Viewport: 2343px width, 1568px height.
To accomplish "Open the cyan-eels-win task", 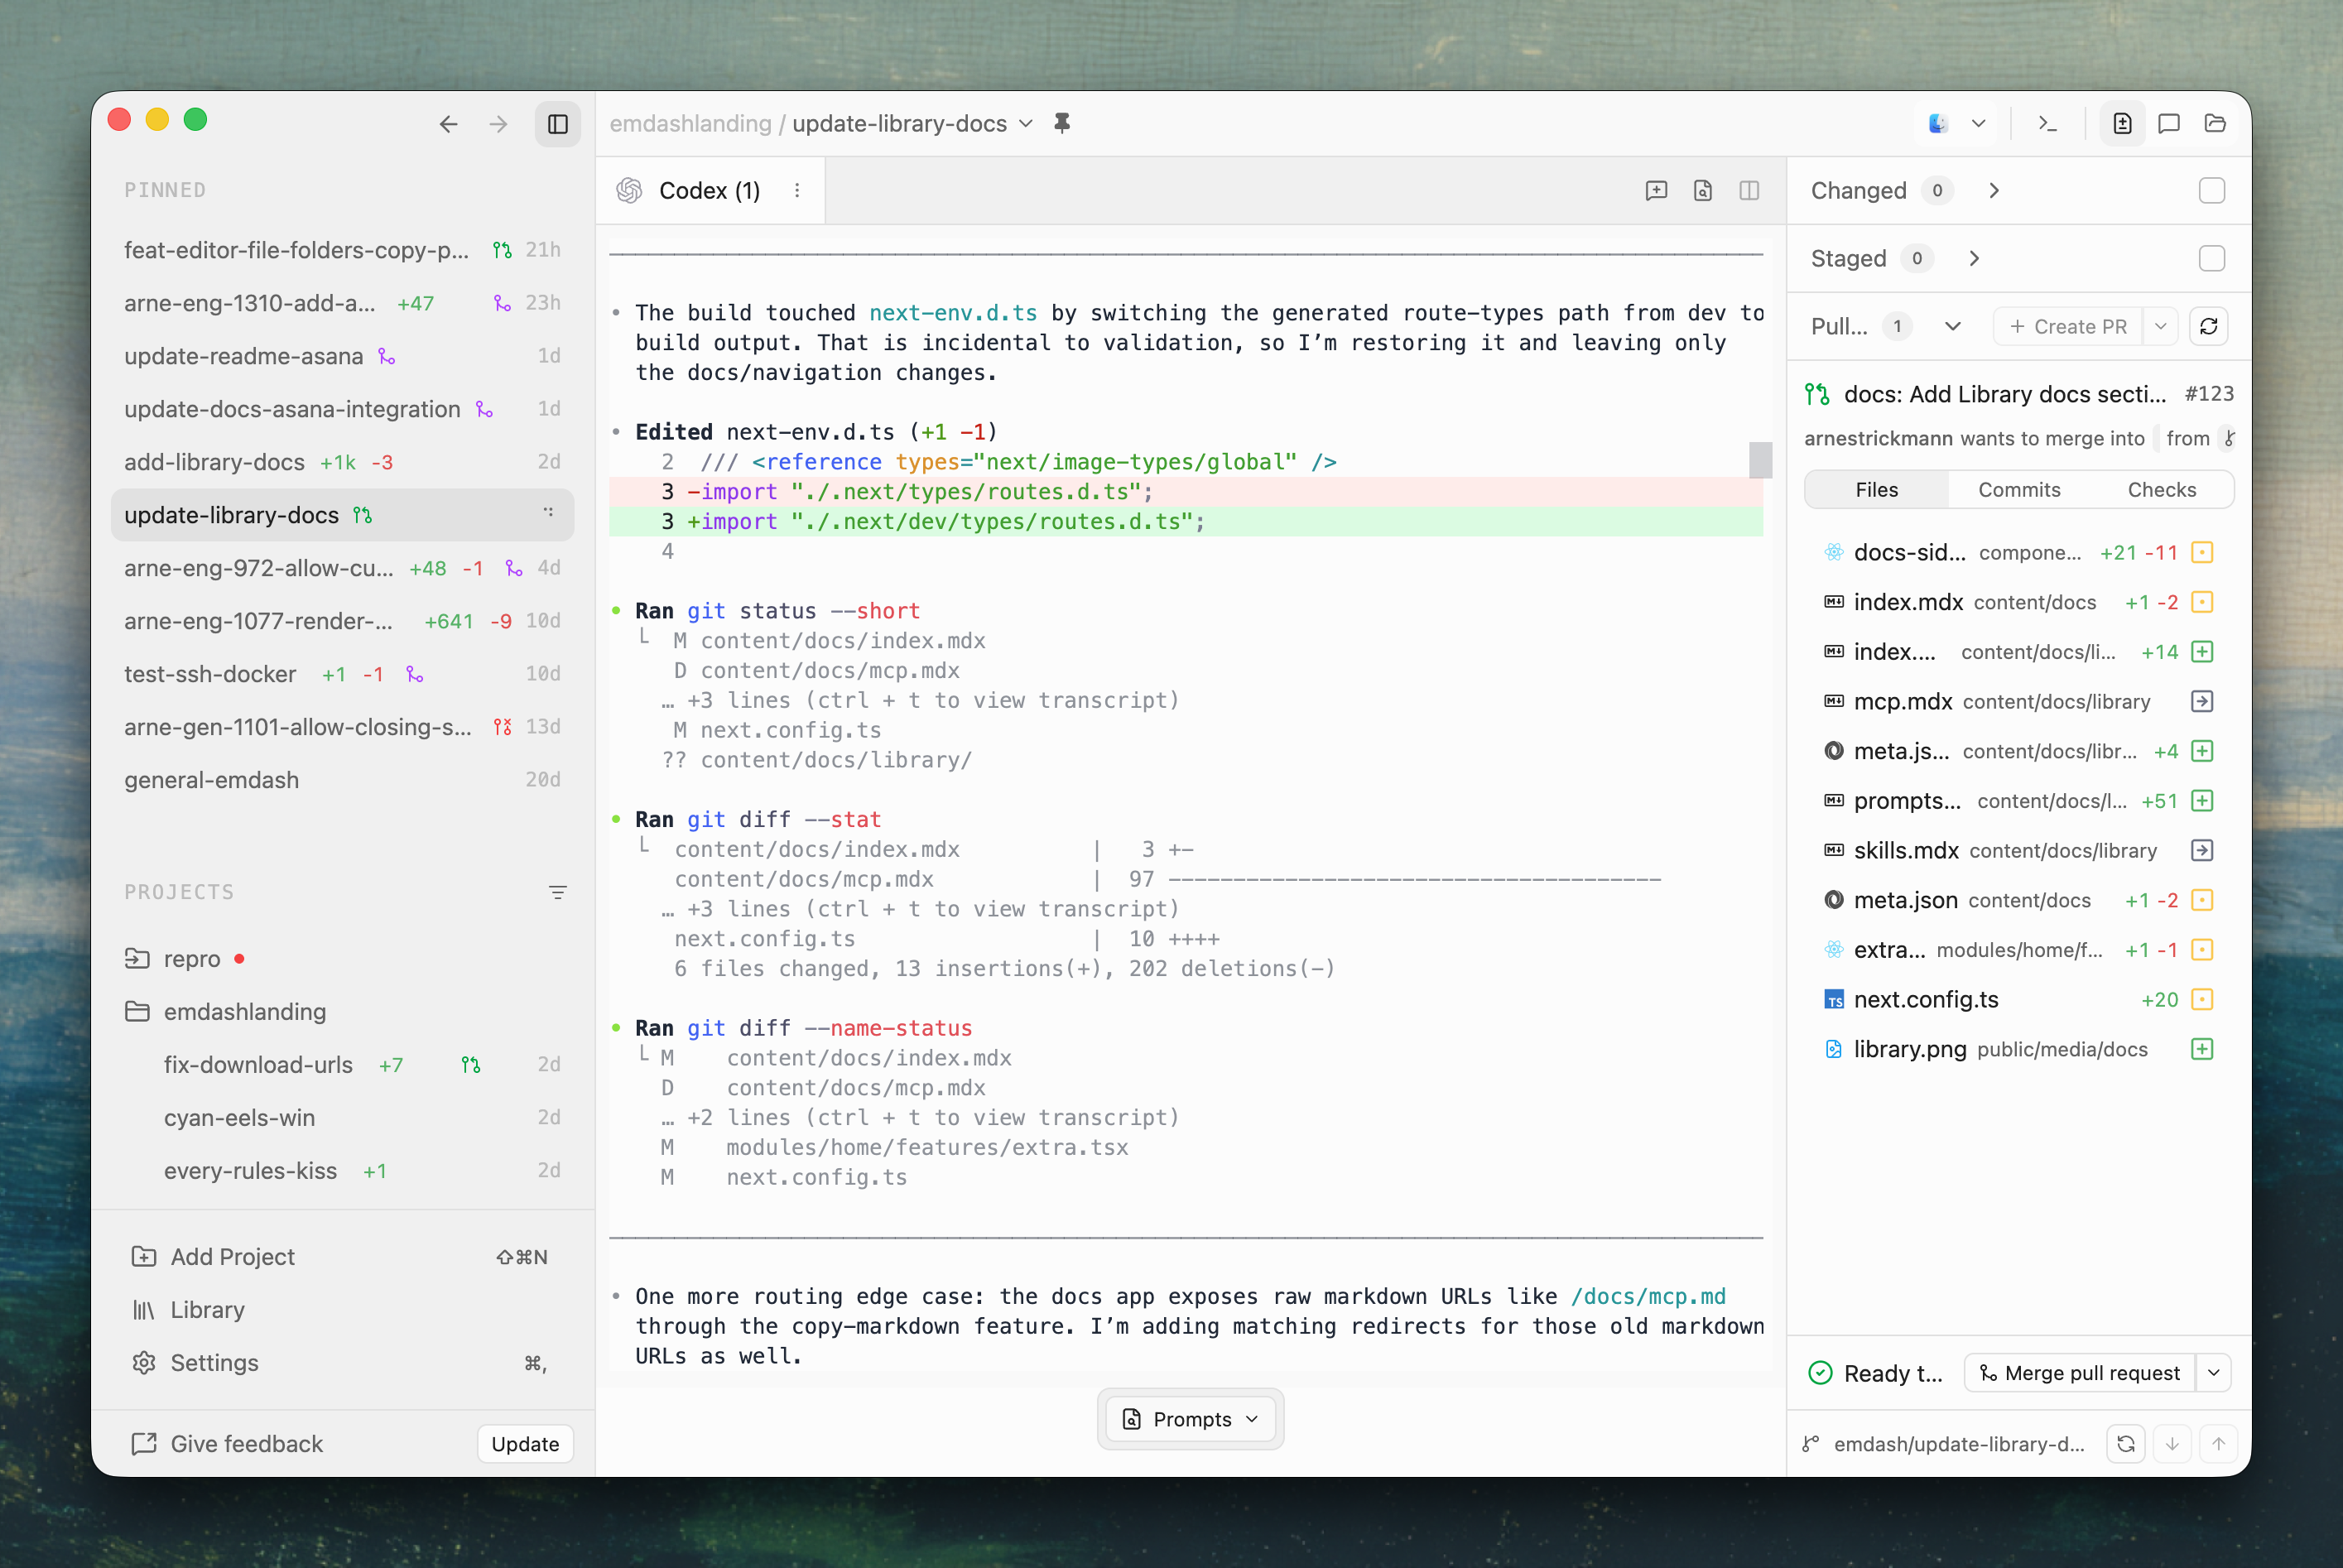I will [x=342, y=1118].
